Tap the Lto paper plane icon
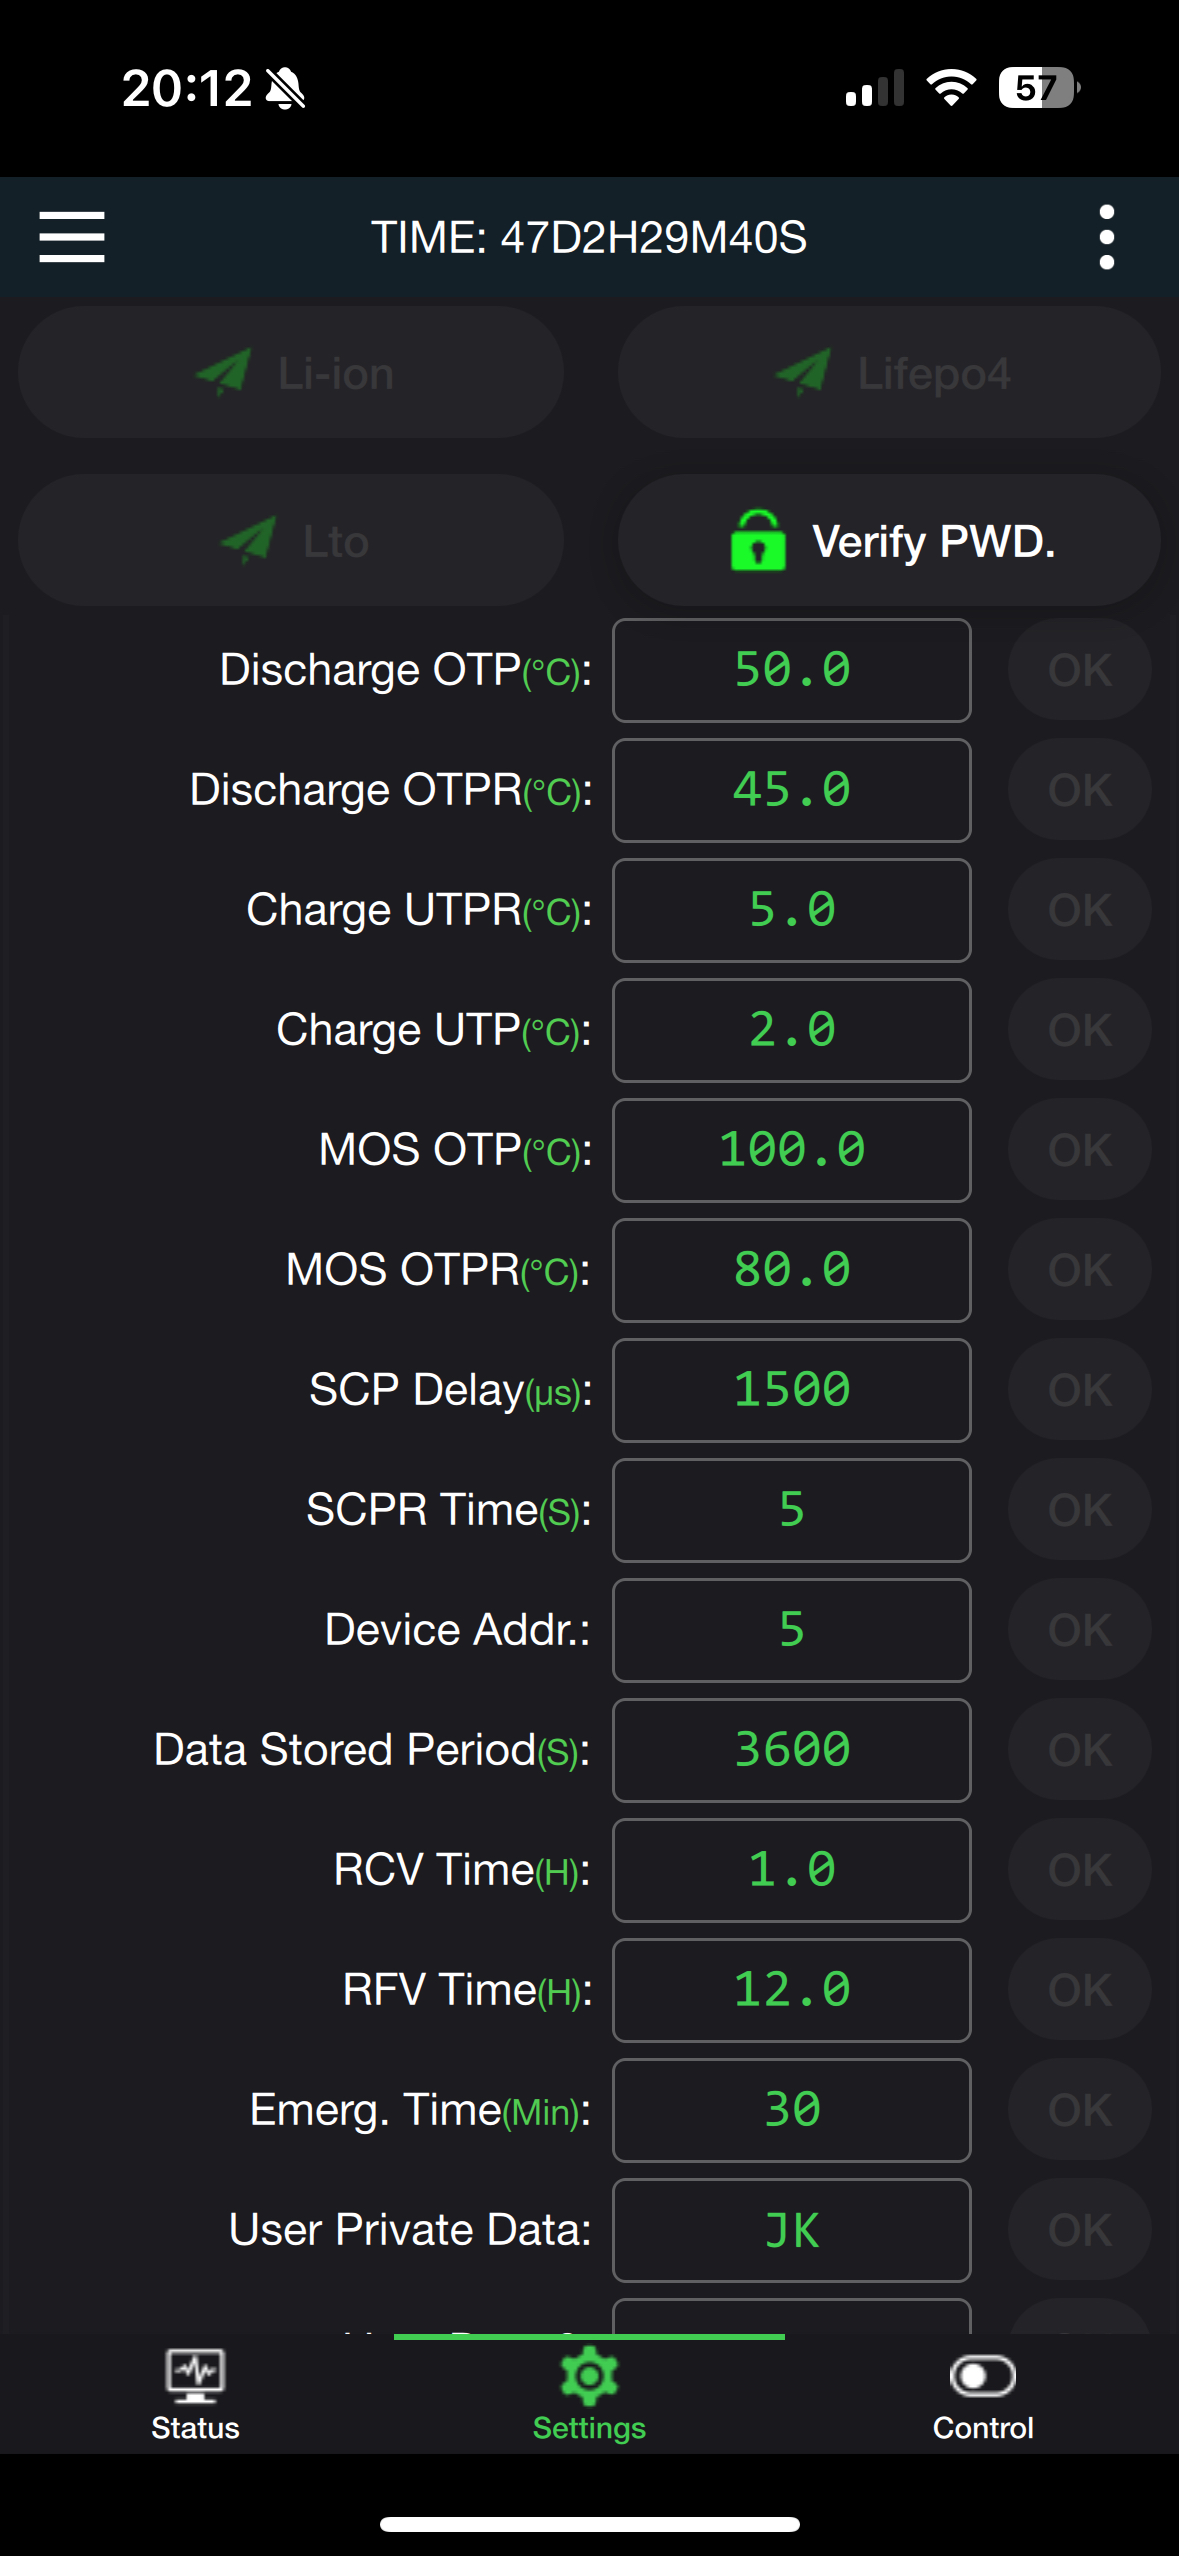The width and height of the screenshot is (1179, 2556). click(x=248, y=541)
